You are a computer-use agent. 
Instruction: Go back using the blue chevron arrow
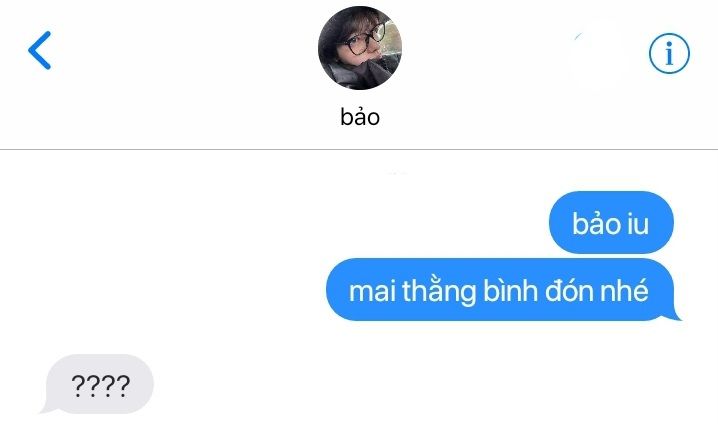tap(39, 50)
